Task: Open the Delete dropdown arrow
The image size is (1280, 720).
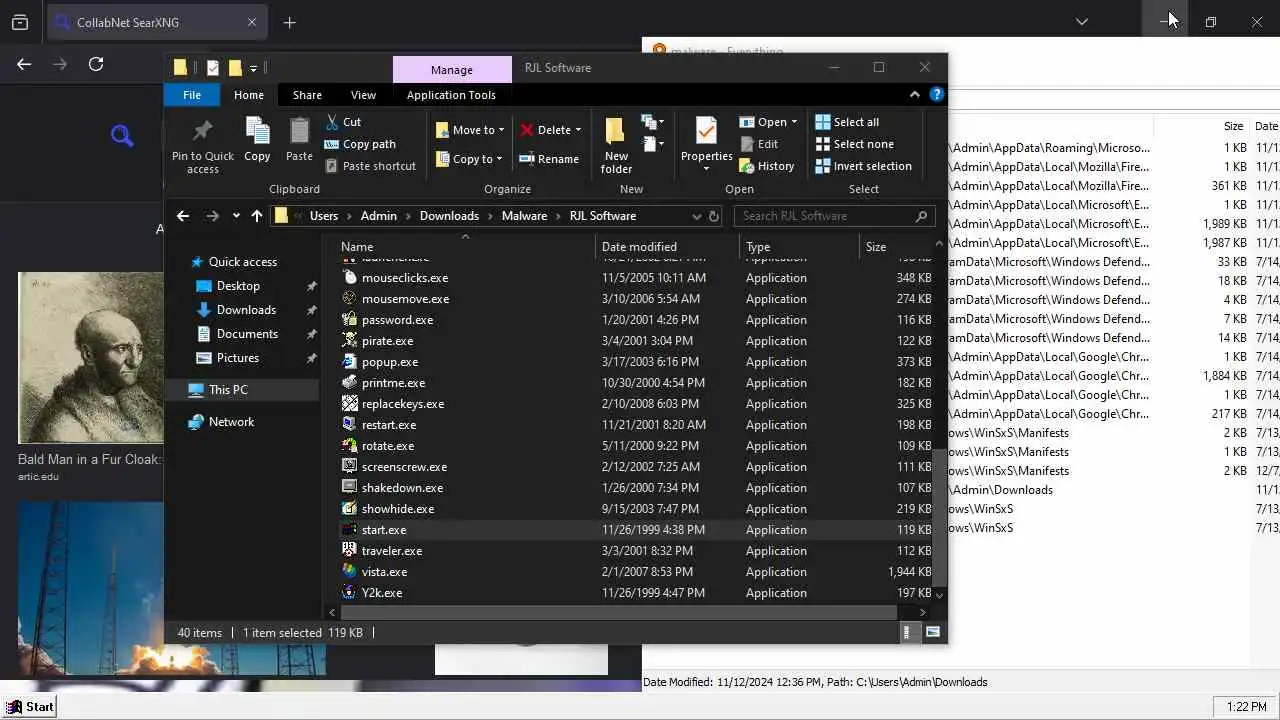Action: [x=577, y=130]
